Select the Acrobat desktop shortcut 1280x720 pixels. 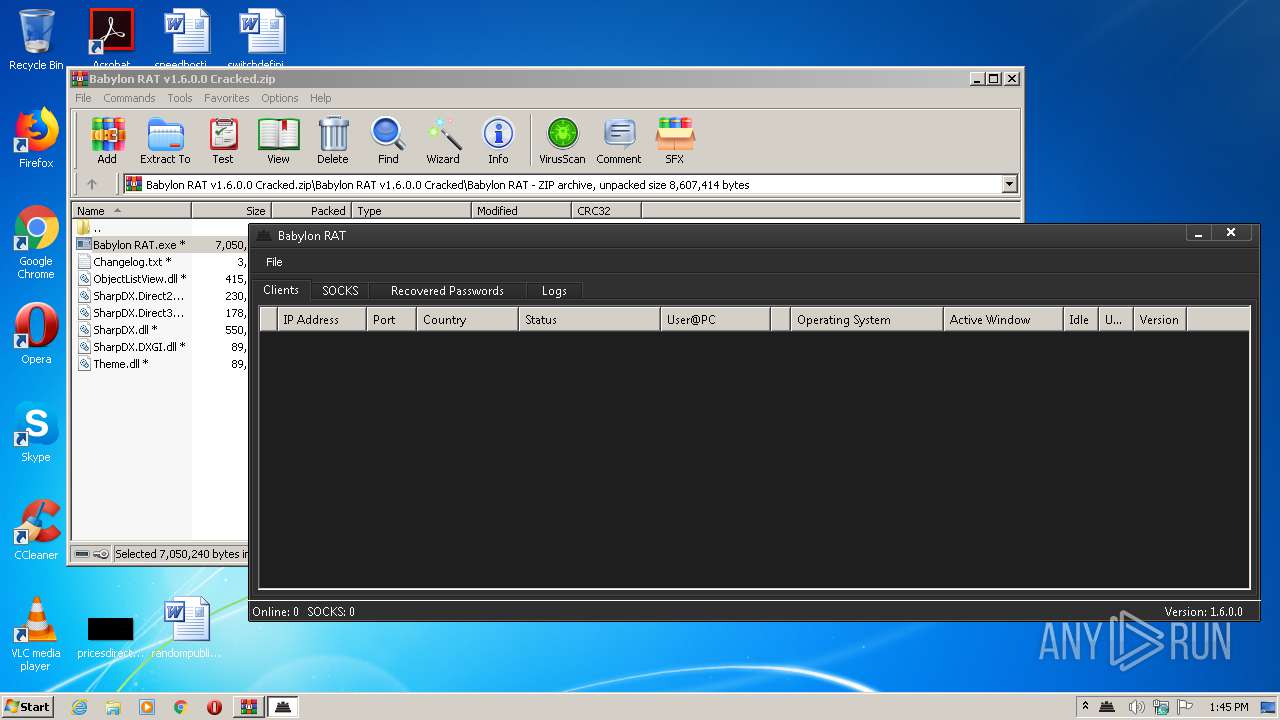point(111,38)
